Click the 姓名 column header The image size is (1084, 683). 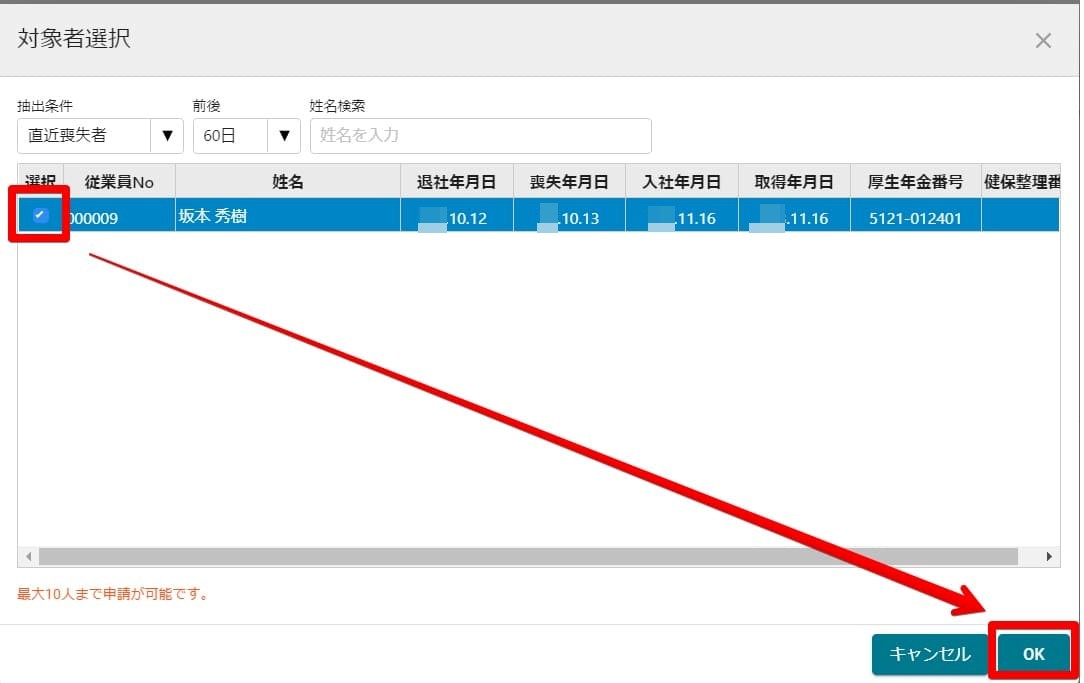288,182
